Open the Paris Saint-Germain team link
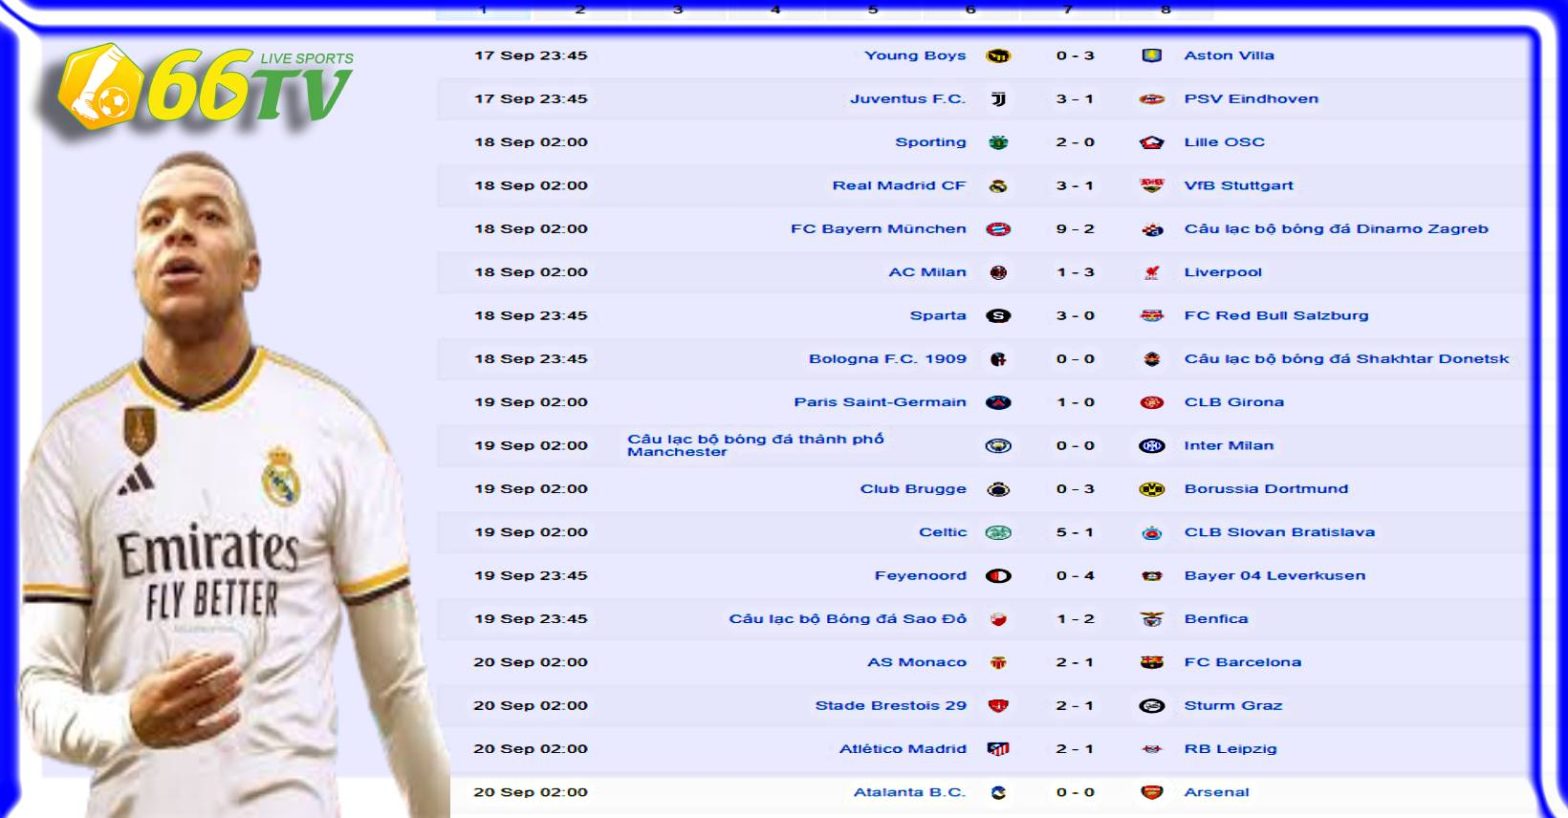The height and width of the screenshot is (818, 1568). point(880,402)
